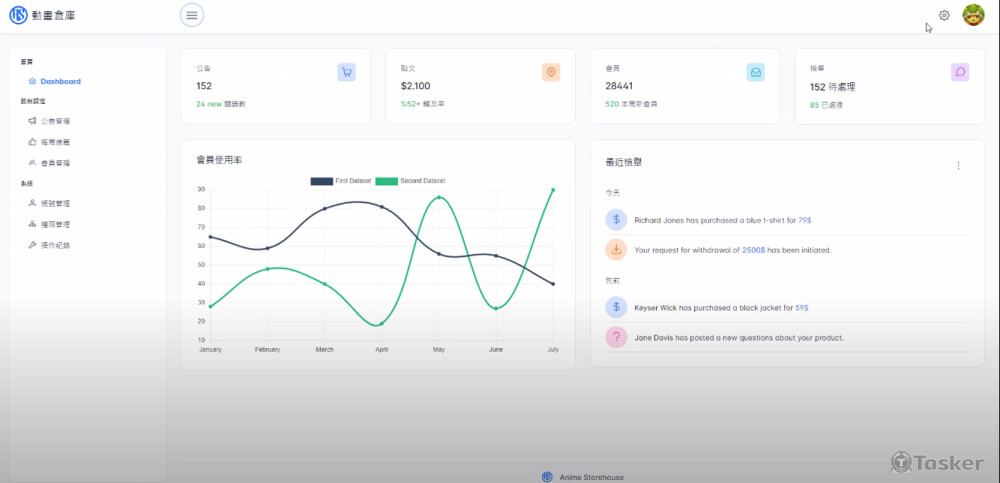Toggle Second Dataset legend visibility

point(410,181)
